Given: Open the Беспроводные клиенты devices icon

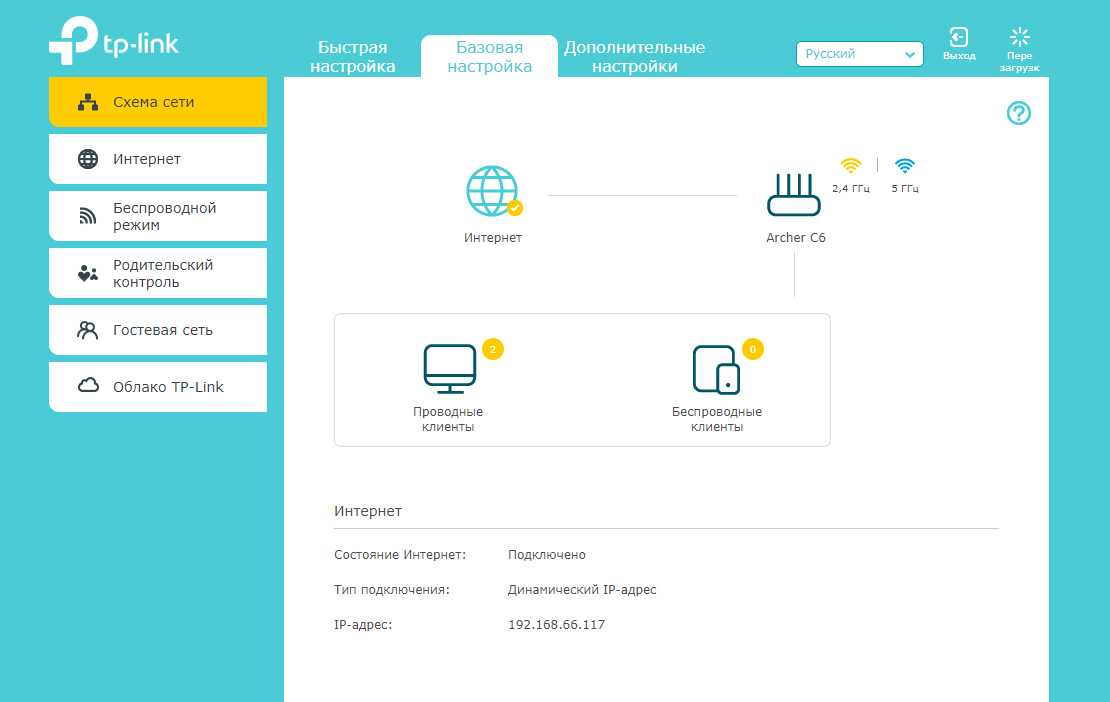Looking at the screenshot, I should point(716,369).
